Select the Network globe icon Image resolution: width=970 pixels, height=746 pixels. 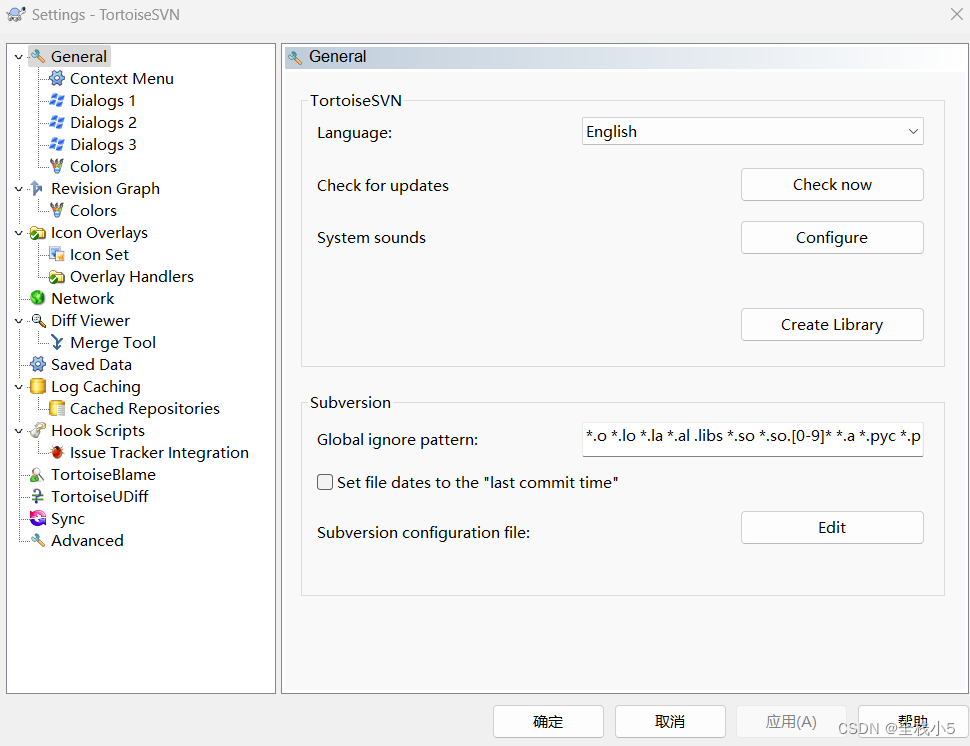pyautogui.click(x=38, y=298)
